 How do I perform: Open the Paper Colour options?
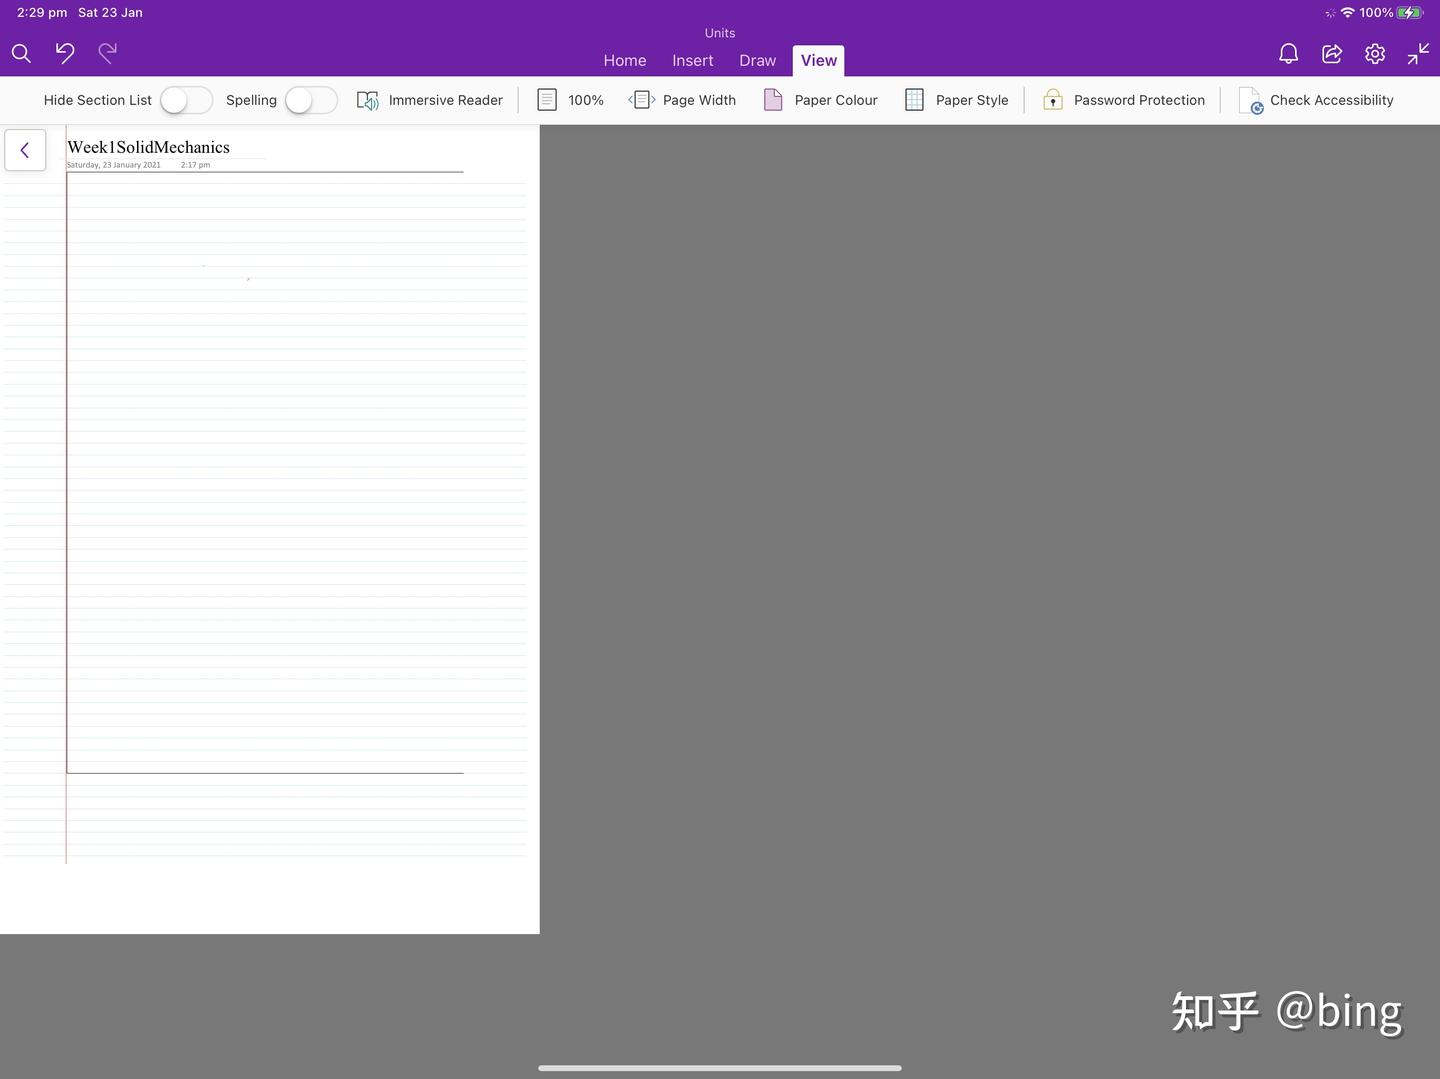[x=820, y=100]
